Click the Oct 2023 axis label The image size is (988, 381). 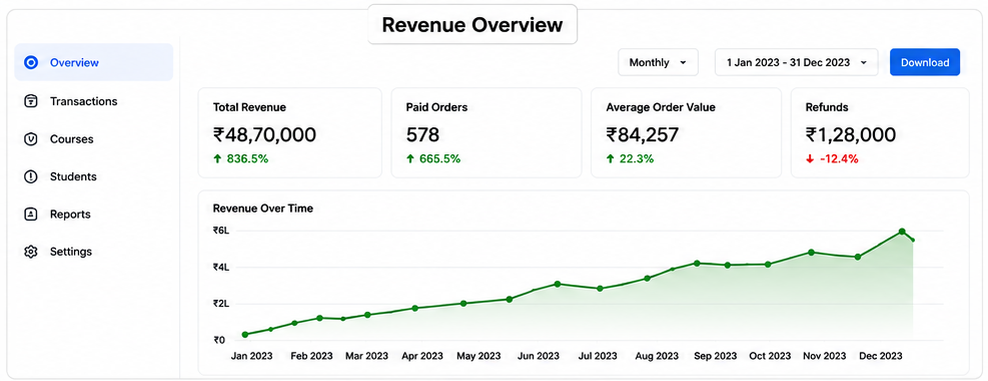pos(771,356)
